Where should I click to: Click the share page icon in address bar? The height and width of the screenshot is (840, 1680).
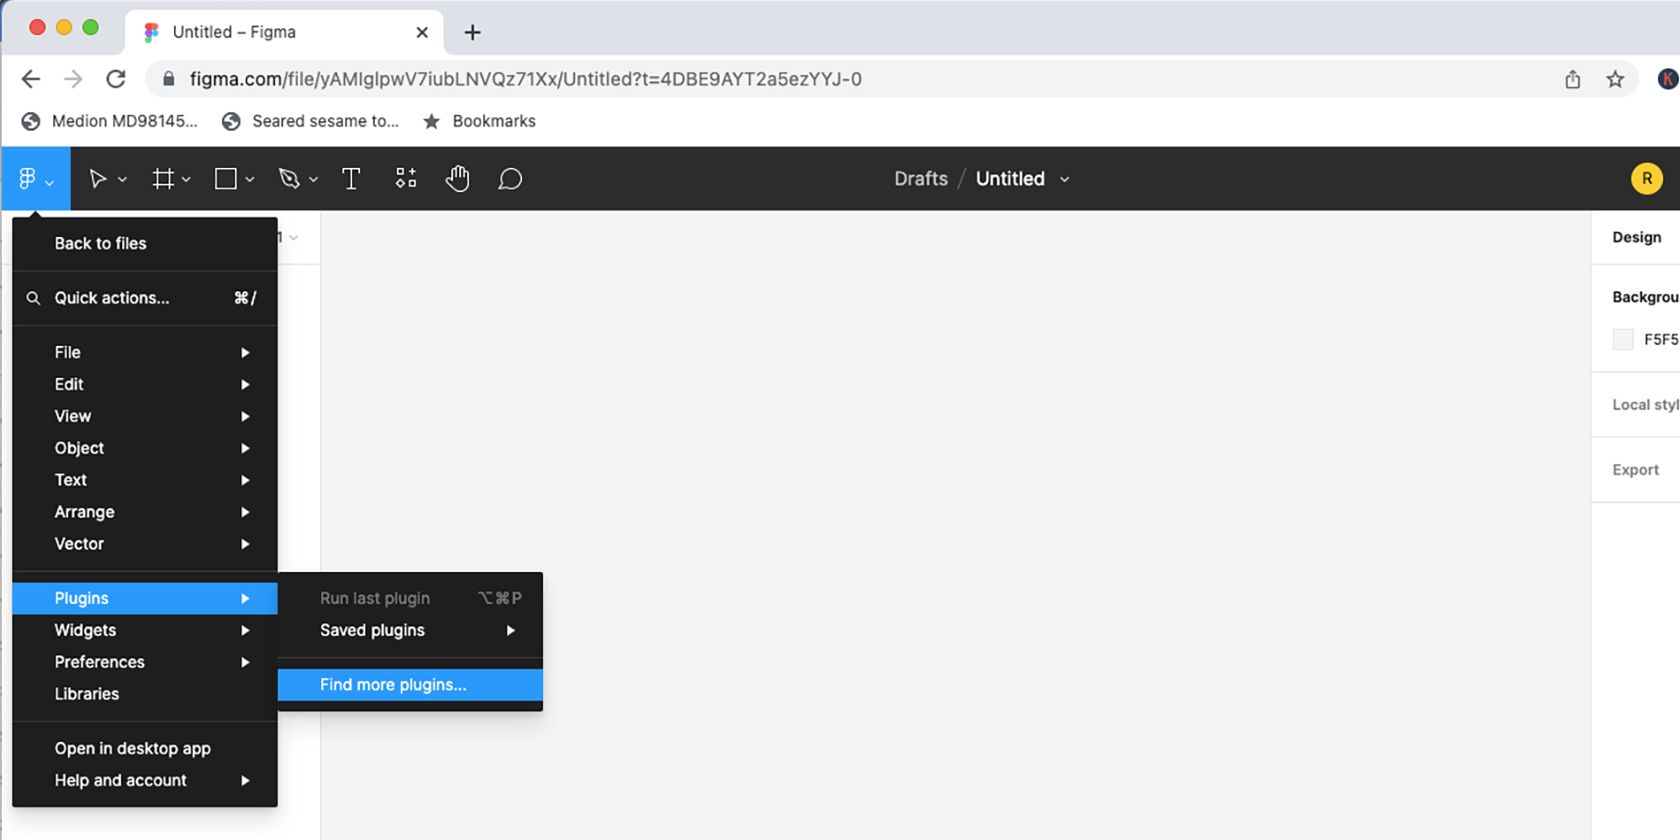coord(1573,79)
